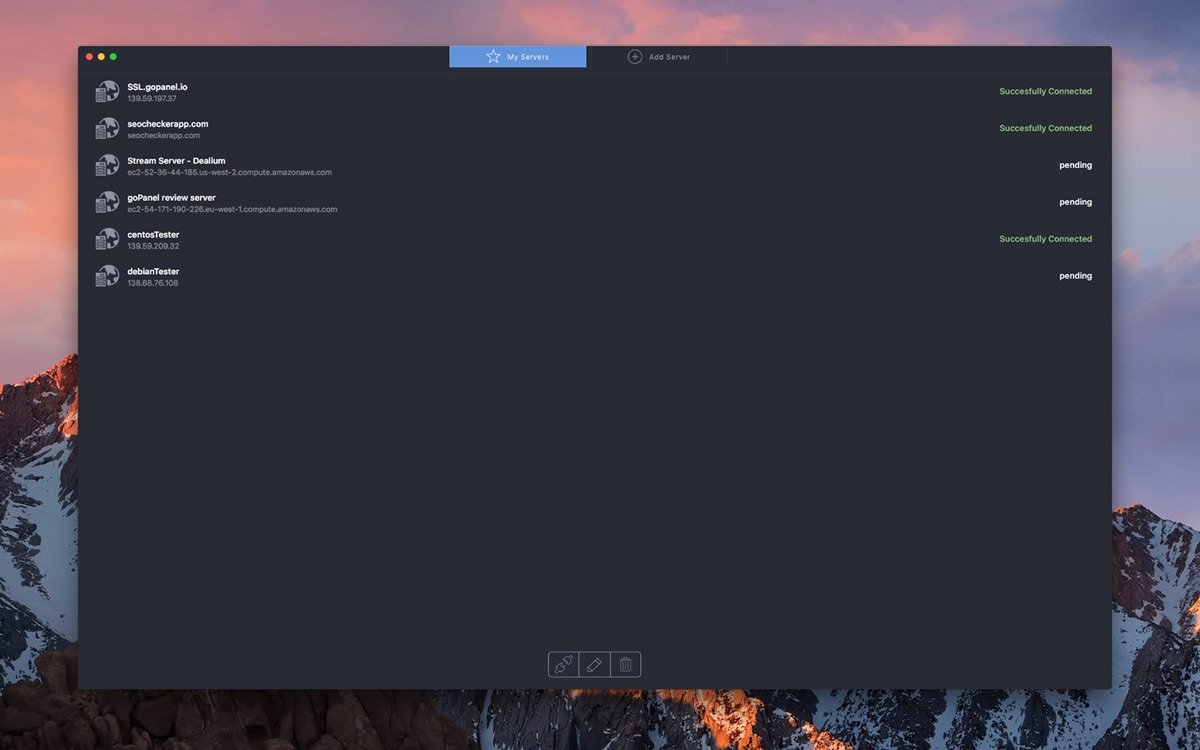Viewport: 1200px width, 750px height.
Task: Click the goPanel review server icon
Action: point(107,203)
